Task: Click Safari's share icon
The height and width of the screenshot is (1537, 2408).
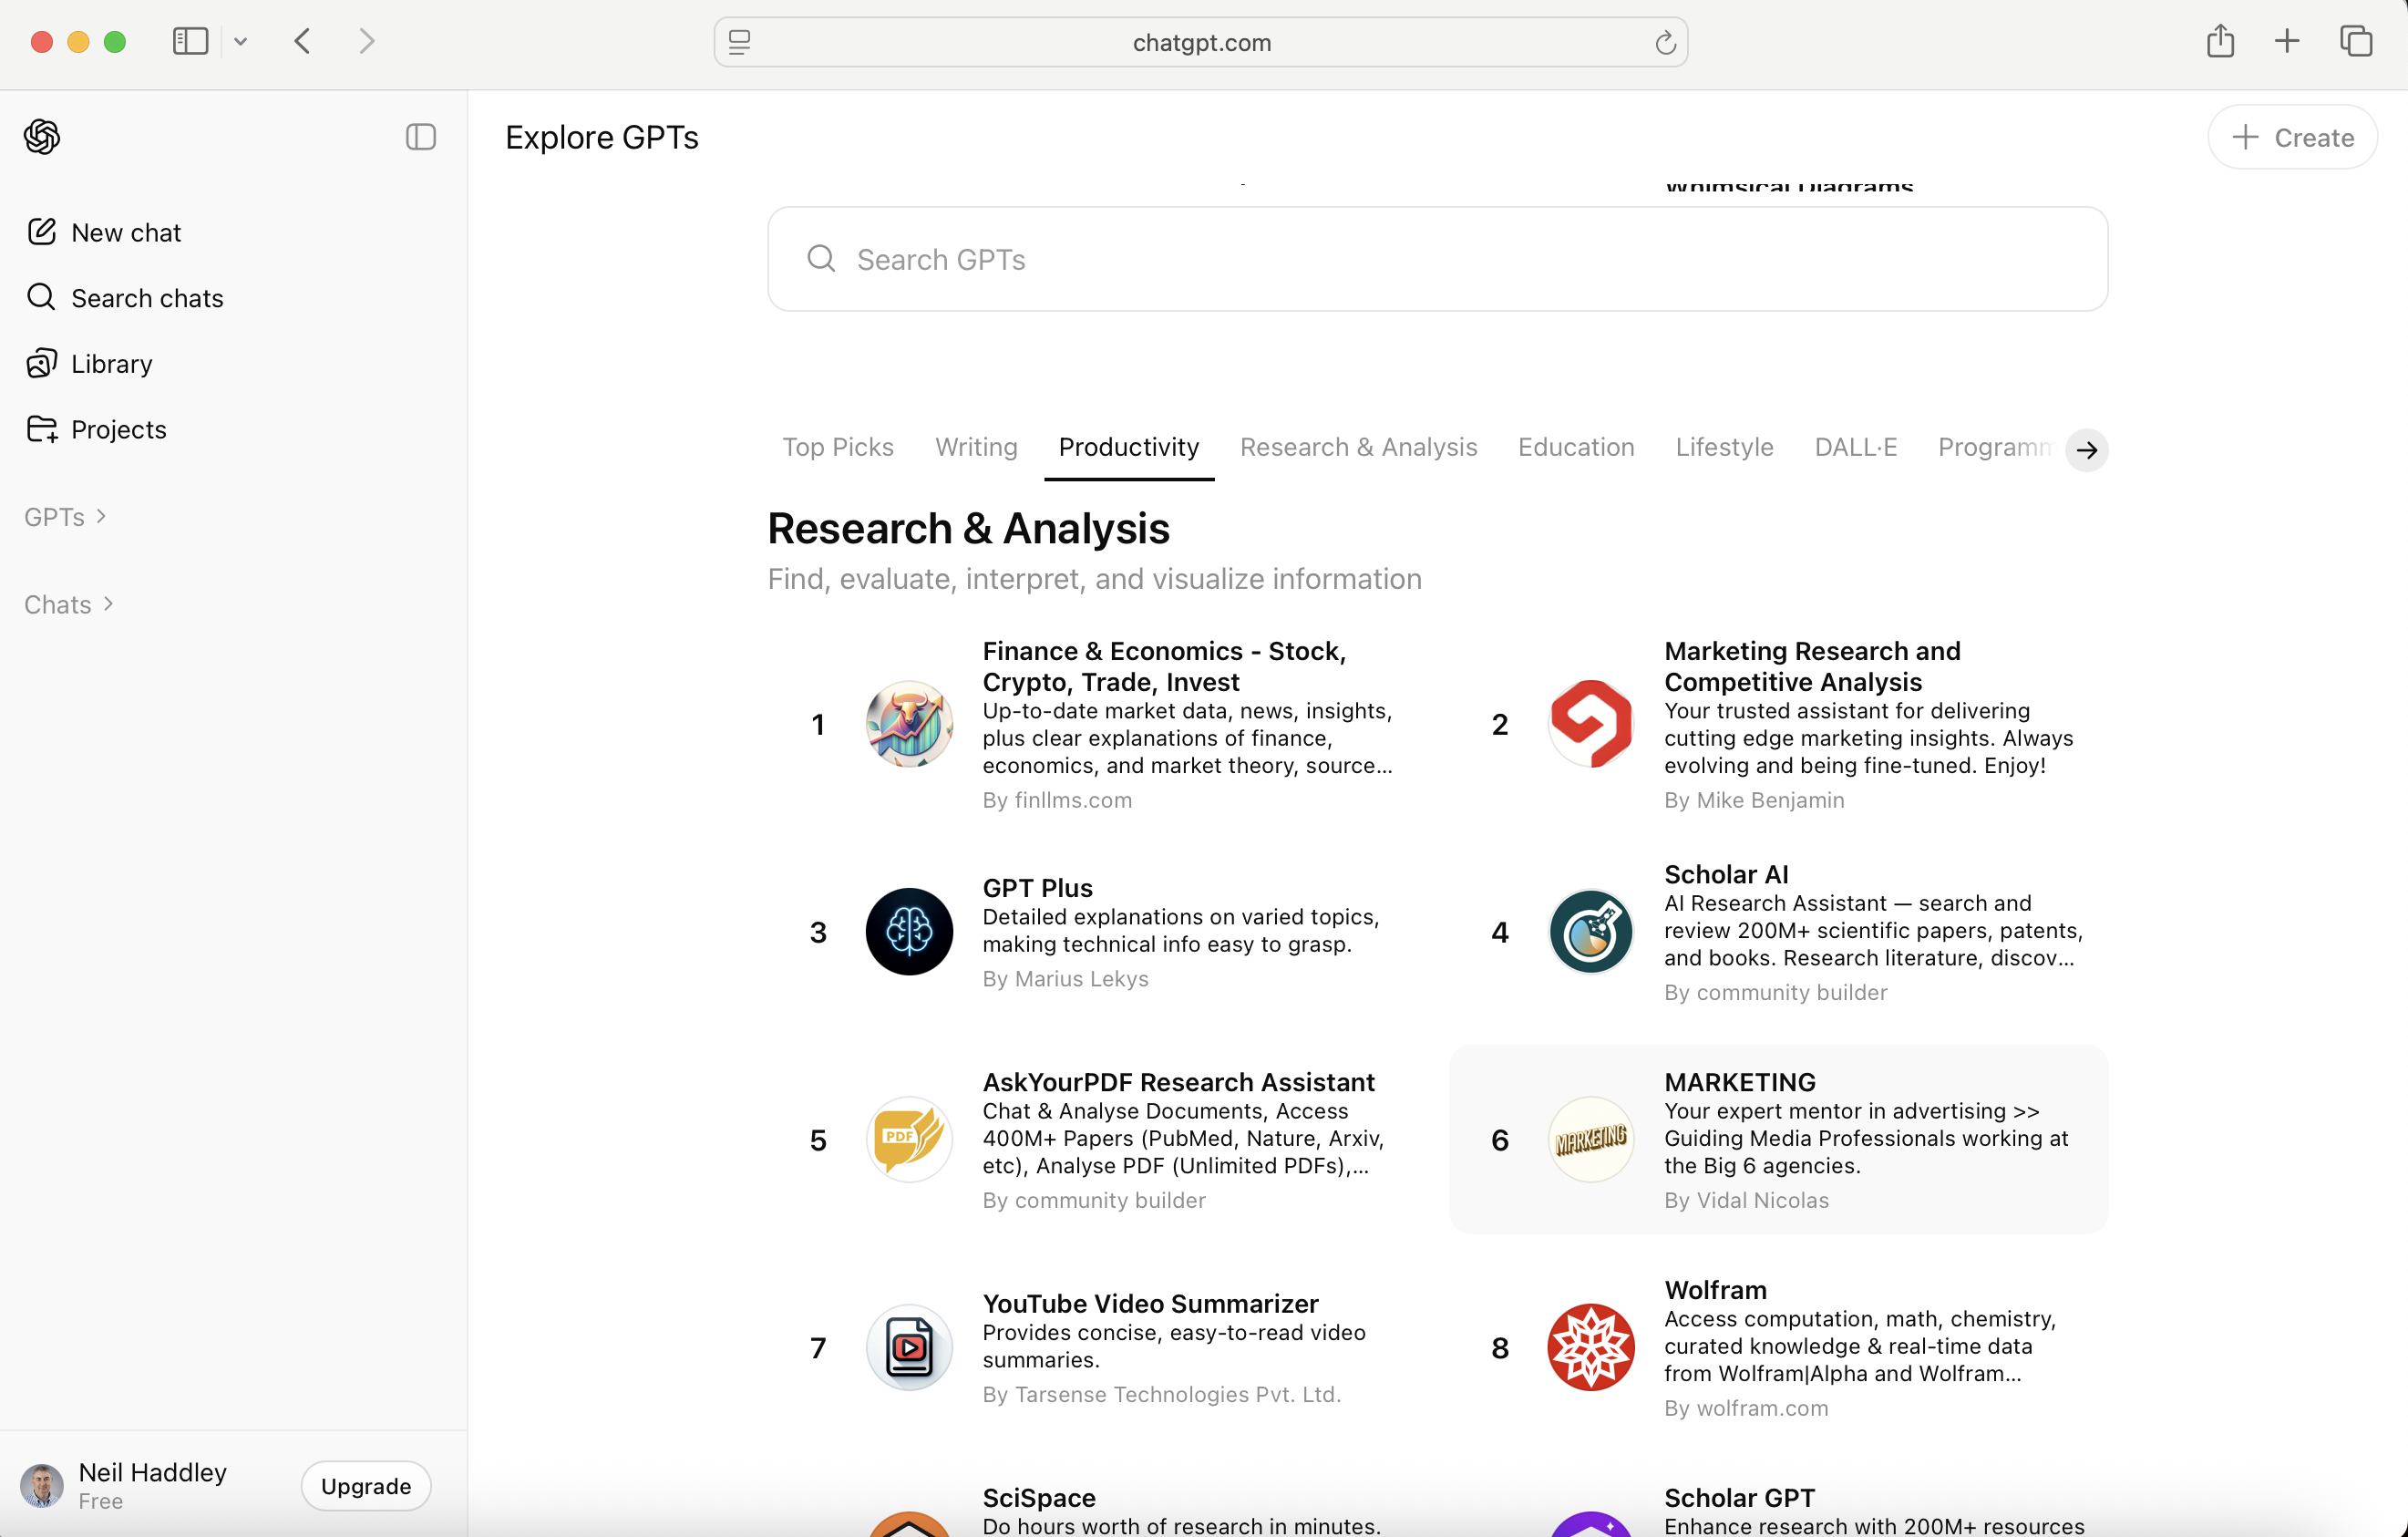Action: pos(2220,41)
